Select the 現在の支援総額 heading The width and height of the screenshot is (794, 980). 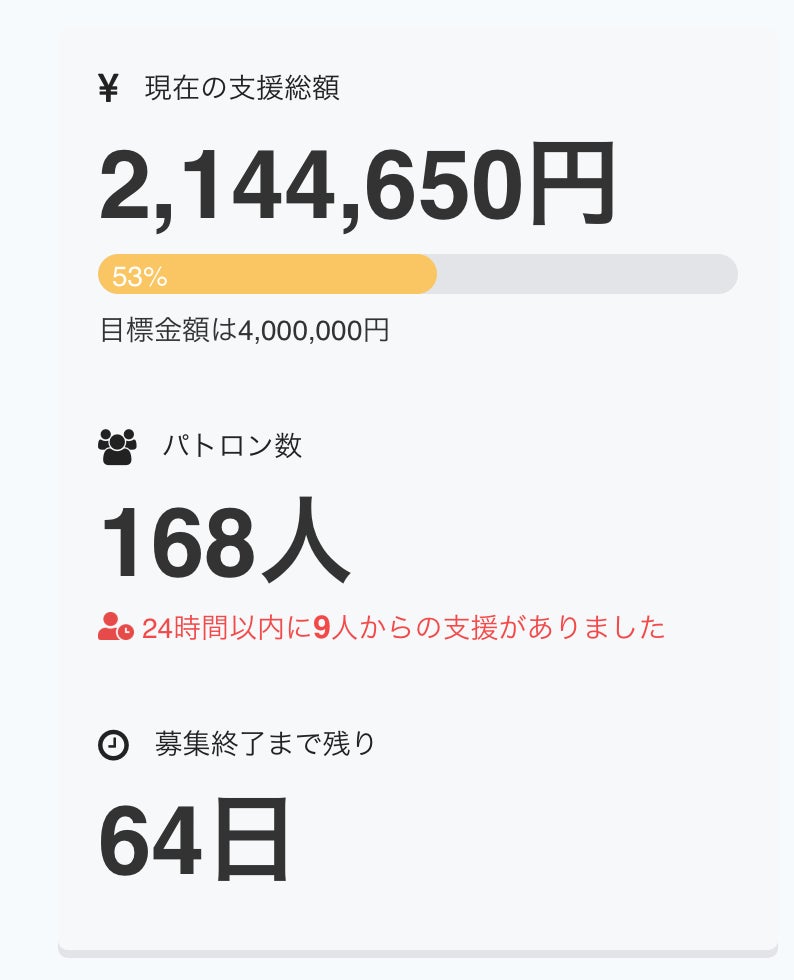pos(242,88)
